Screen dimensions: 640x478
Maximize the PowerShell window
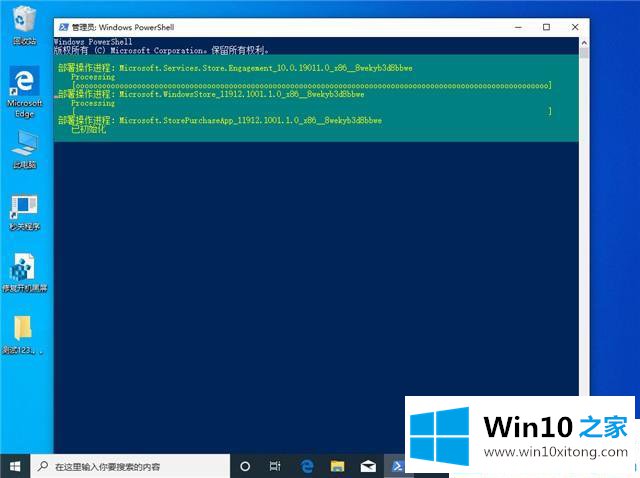tap(547, 27)
